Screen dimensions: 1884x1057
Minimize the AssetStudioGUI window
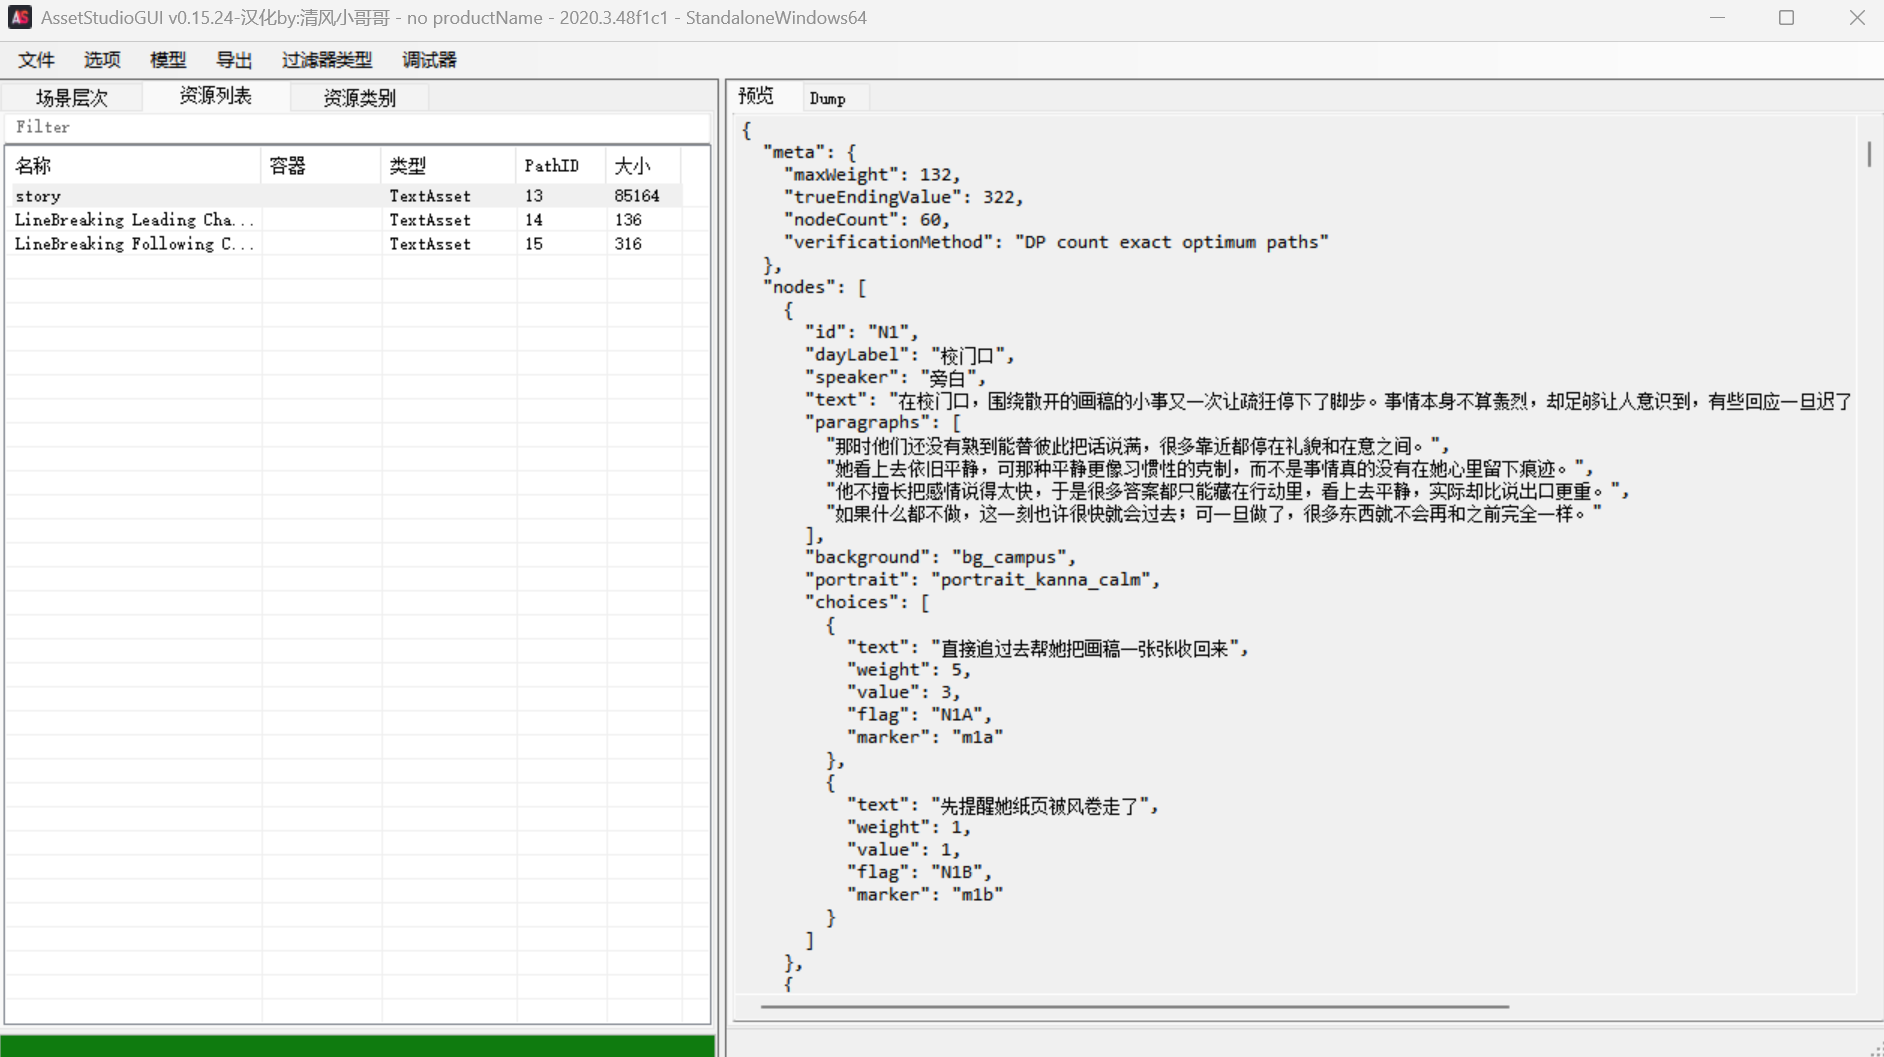click(1717, 18)
